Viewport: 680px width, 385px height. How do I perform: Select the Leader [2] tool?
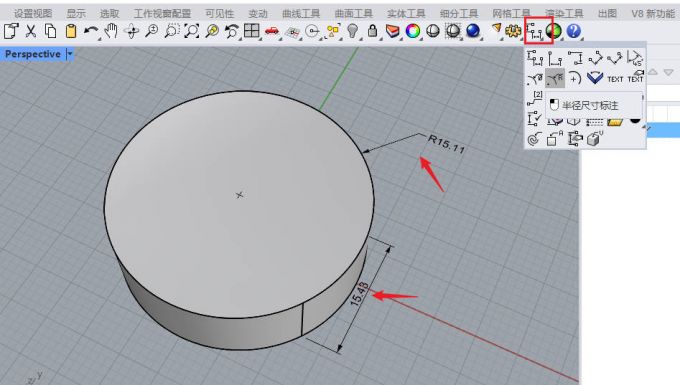(x=535, y=98)
